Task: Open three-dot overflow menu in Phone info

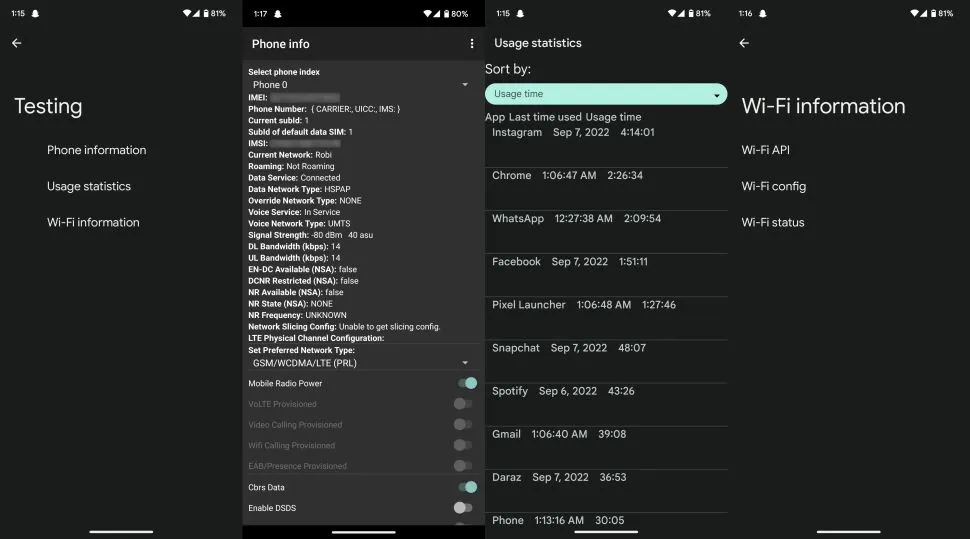Action: tap(472, 44)
